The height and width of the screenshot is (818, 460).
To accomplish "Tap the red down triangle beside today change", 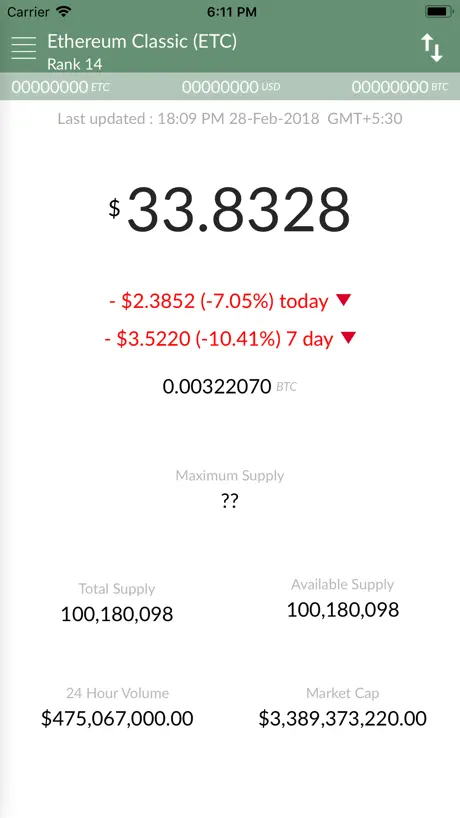I will [344, 300].
